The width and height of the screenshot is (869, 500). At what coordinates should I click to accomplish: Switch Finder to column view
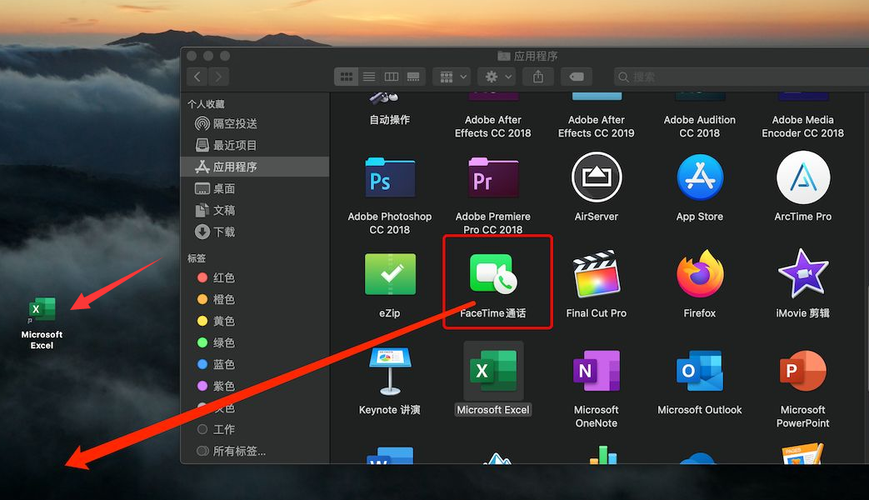(391, 77)
